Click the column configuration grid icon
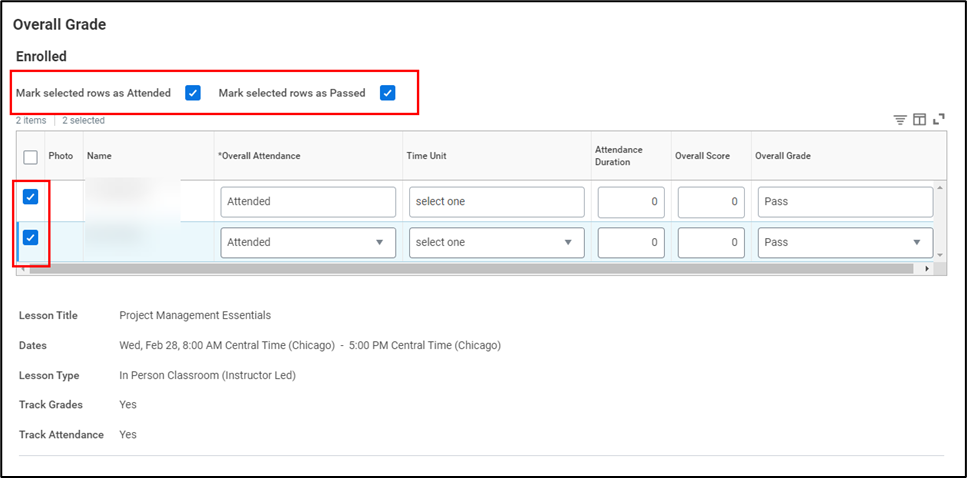Image resolution: width=967 pixels, height=478 pixels. pos(919,120)
